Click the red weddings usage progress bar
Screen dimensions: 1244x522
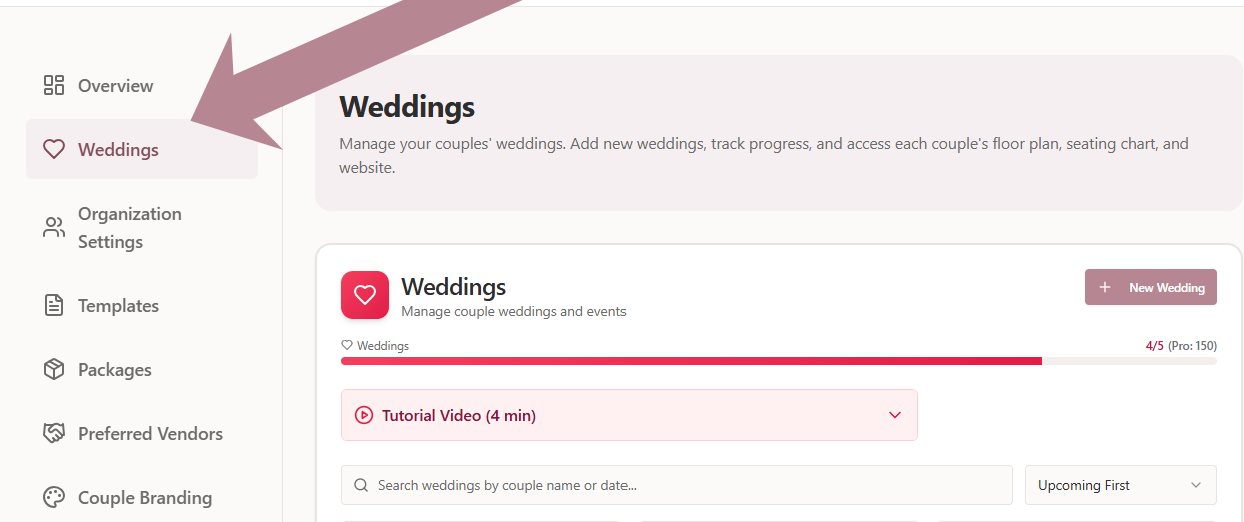coord(690,361)
